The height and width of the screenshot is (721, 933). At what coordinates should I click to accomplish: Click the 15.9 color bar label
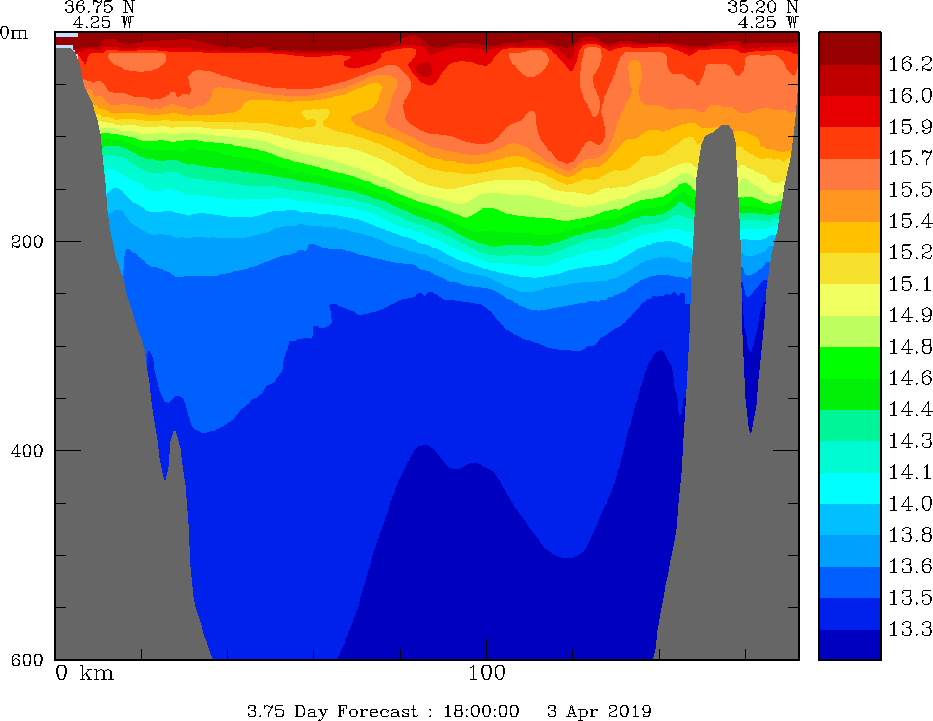(910, 127)
